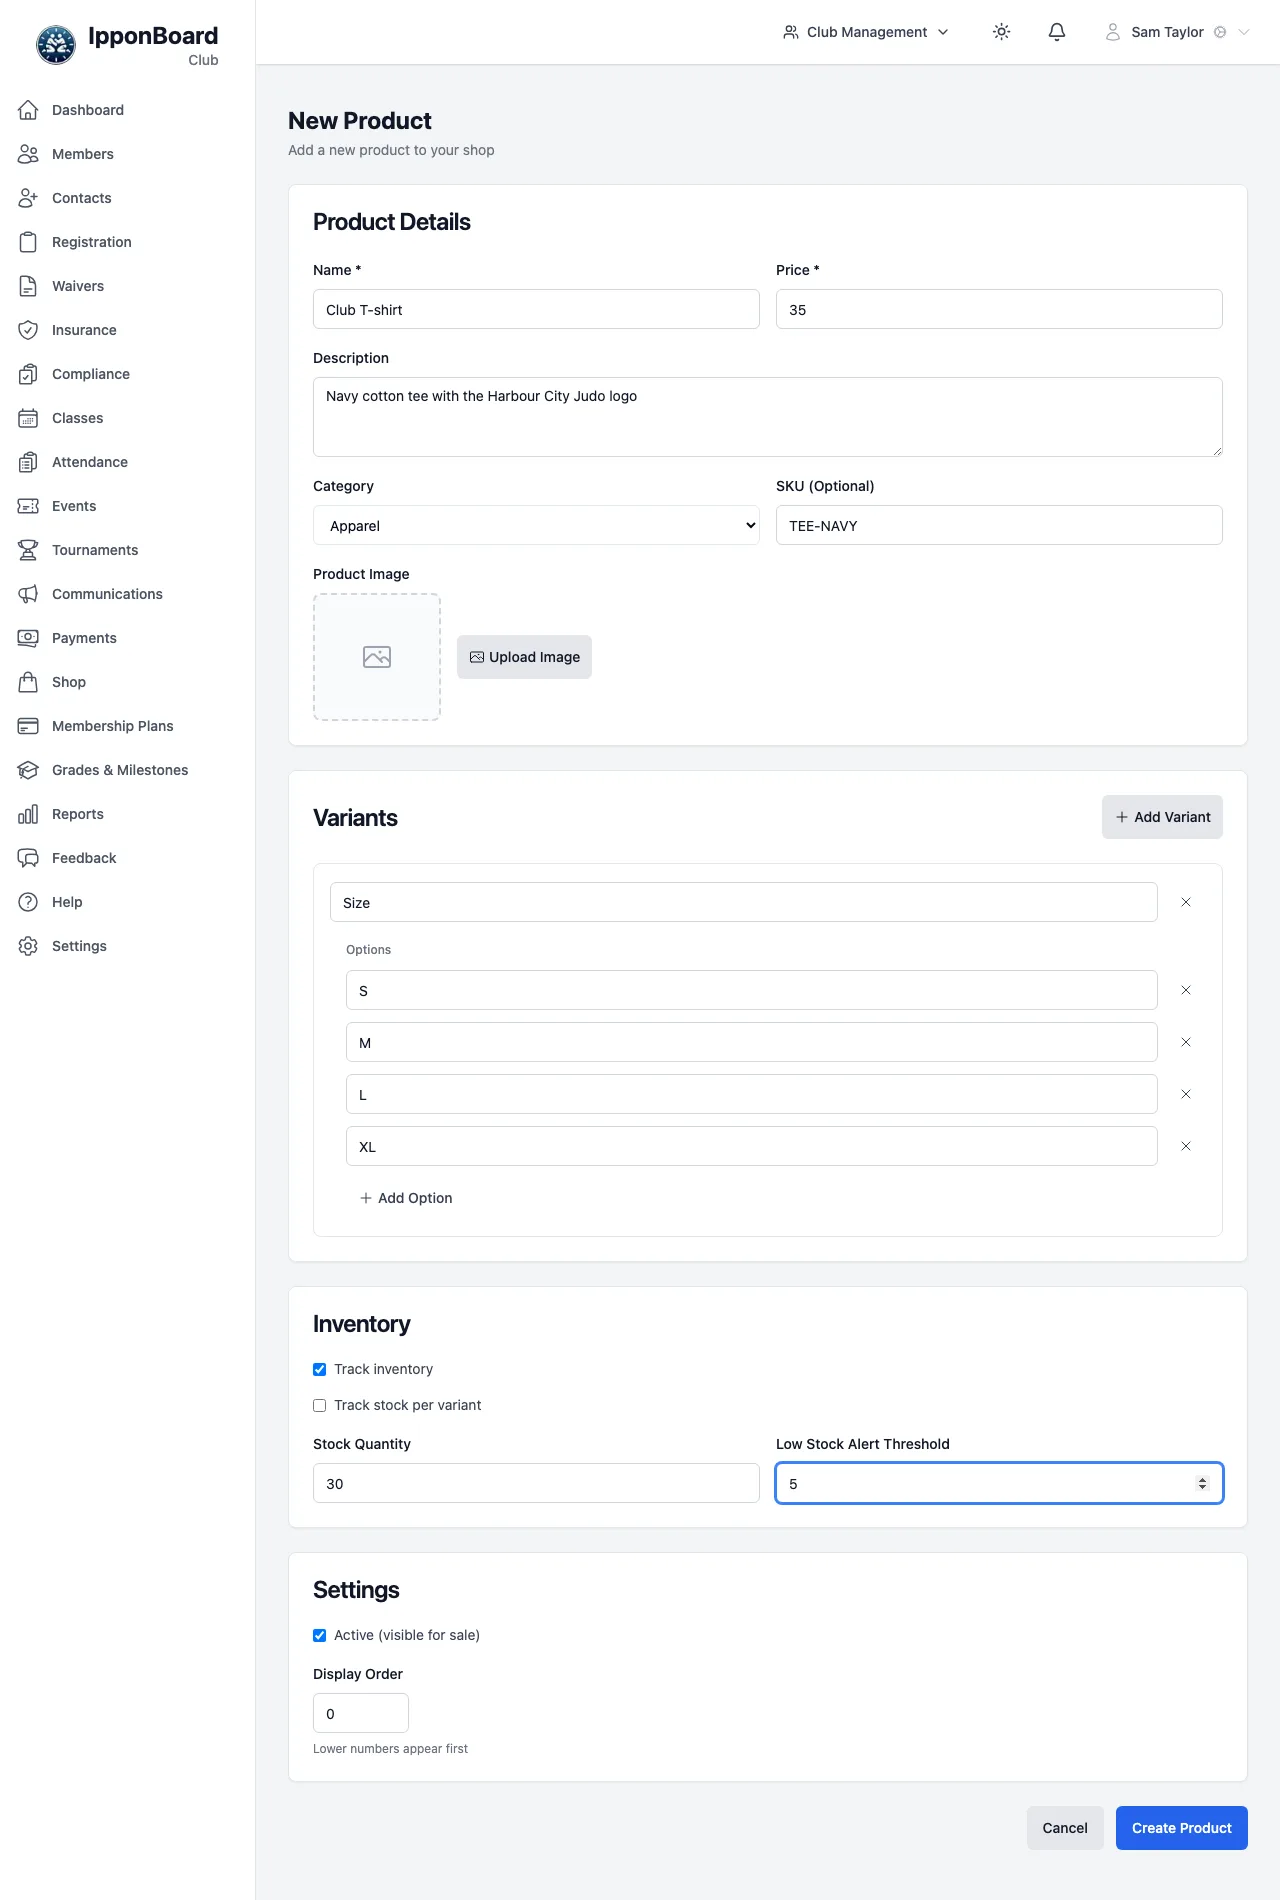Open the notifications bell
The width and height of the screenshot is (1280, 1900).
(1057, 32)
